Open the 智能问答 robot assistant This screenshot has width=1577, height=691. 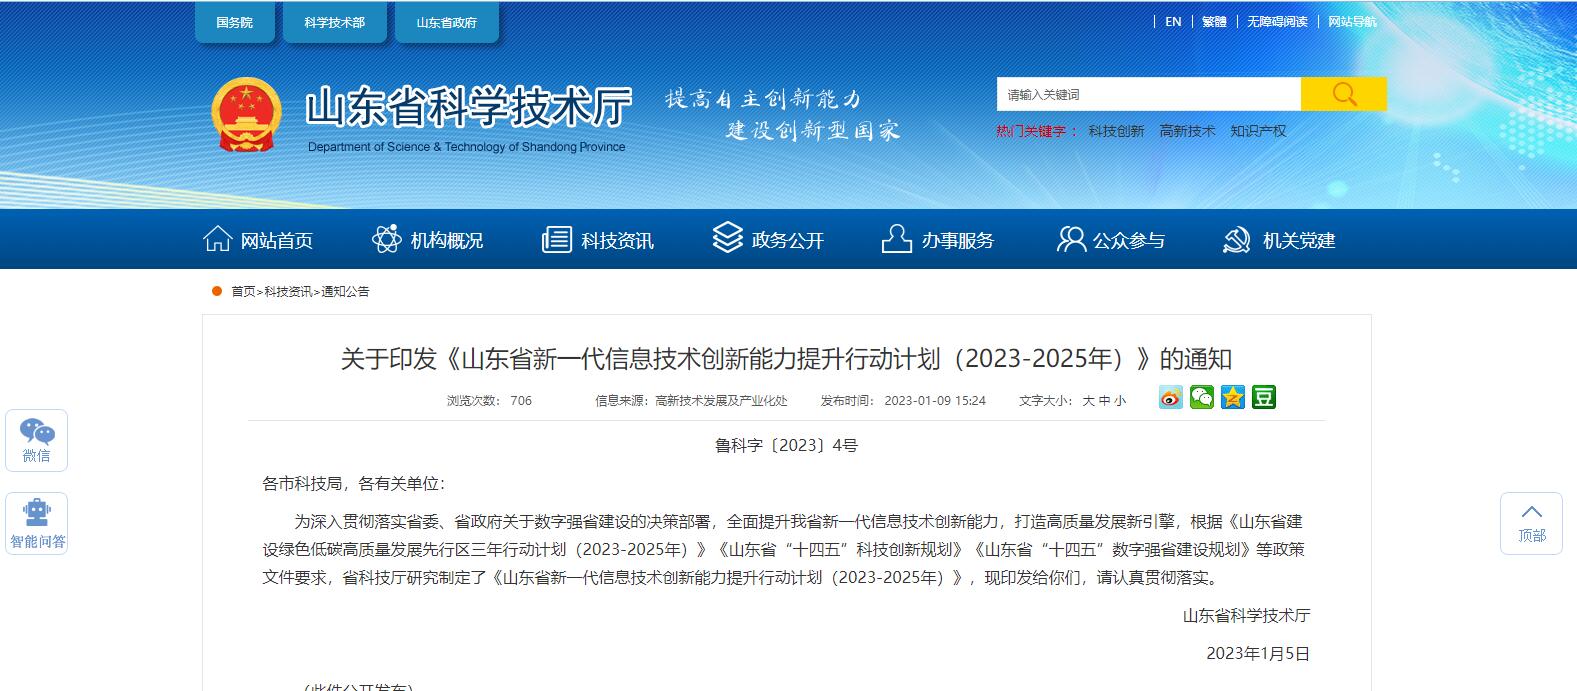pos(37,523)
